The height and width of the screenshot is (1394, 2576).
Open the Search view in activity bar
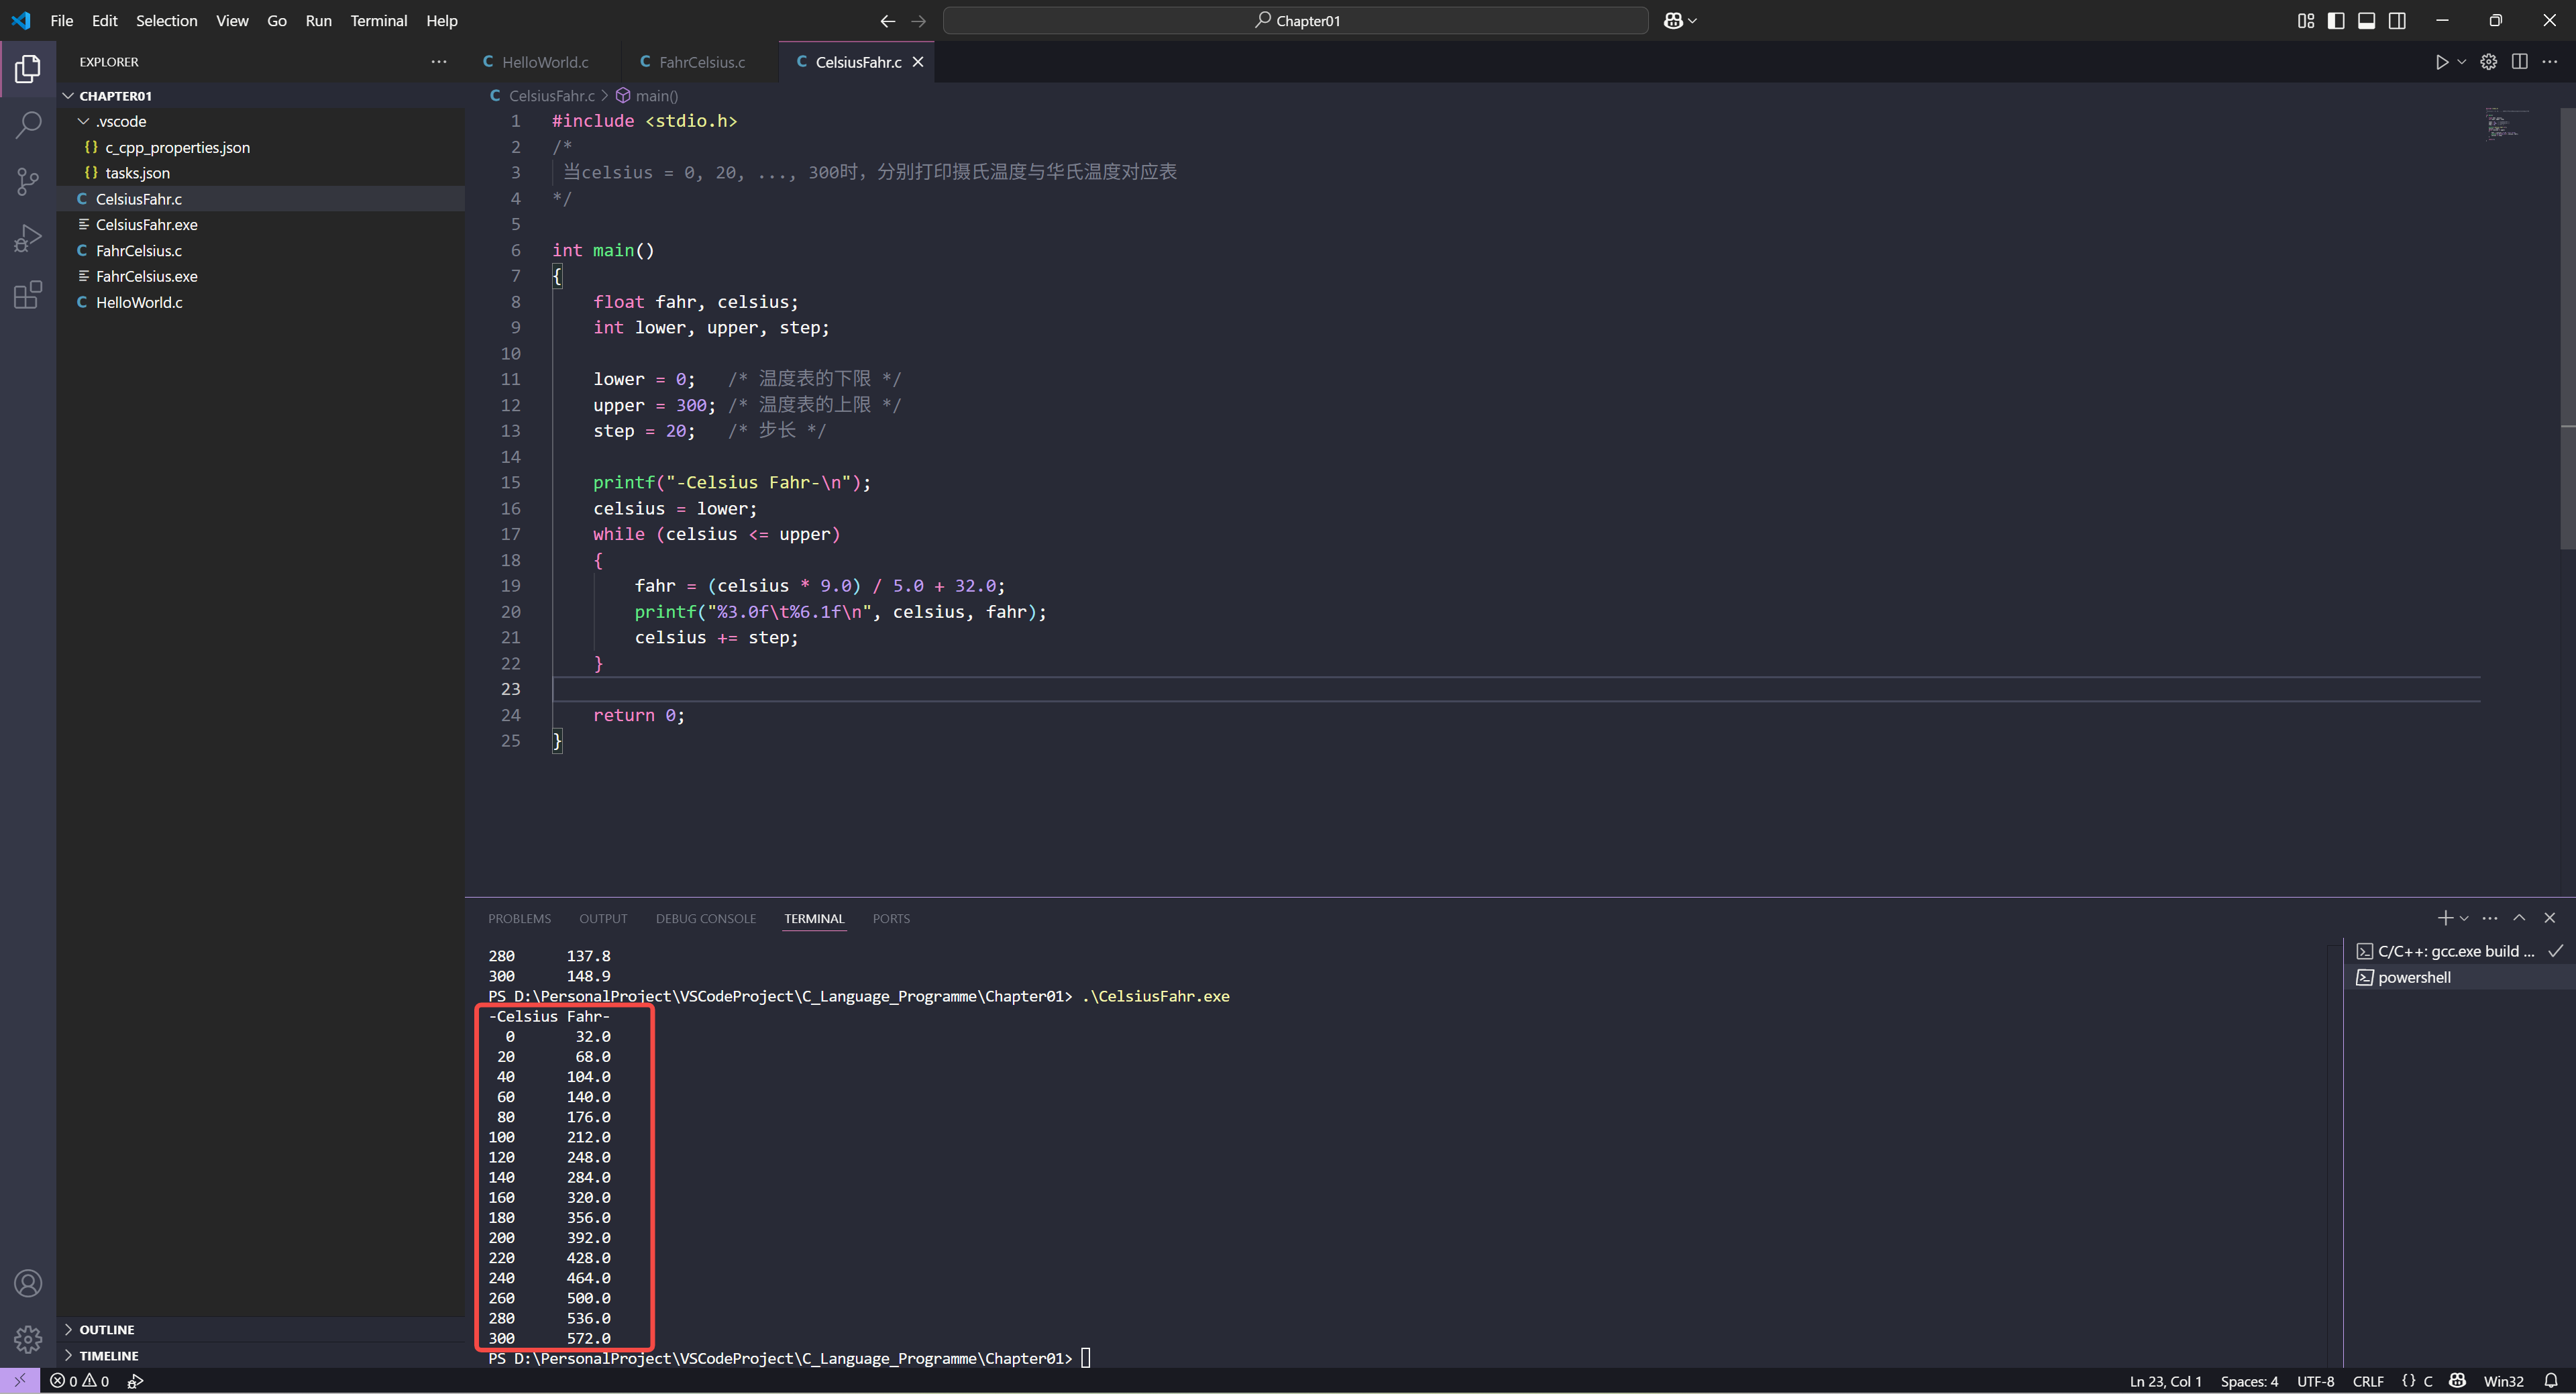(x=28, y=125)
